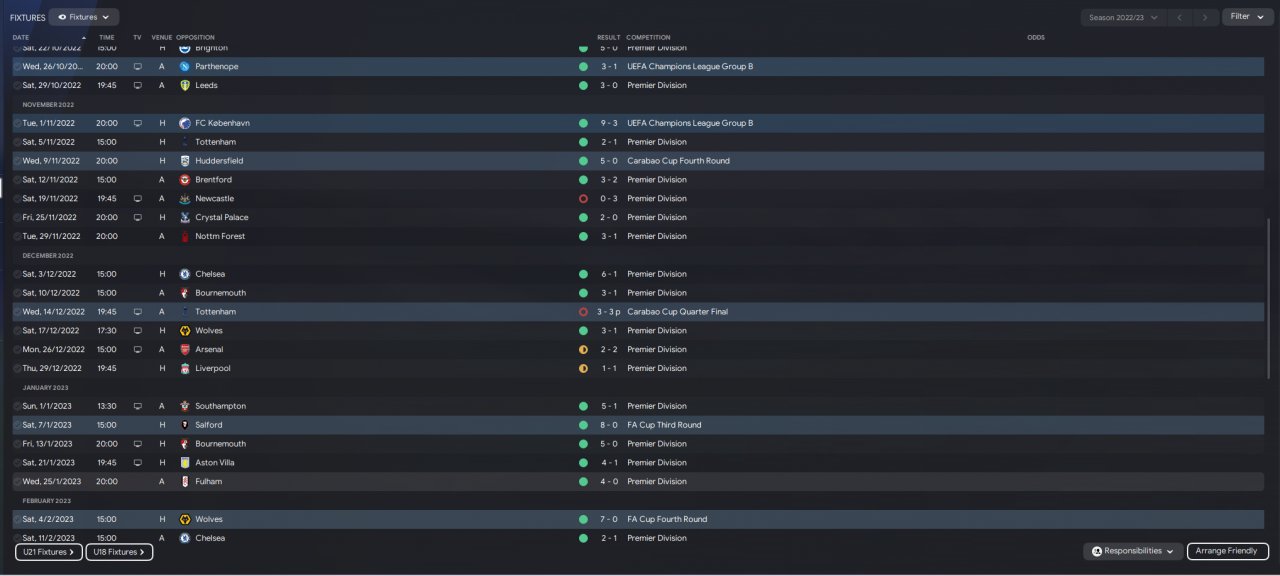Click the red loss indicator for Newcastle match
Viewport: 1280px width, 576px height.
(x=583, y=199)
